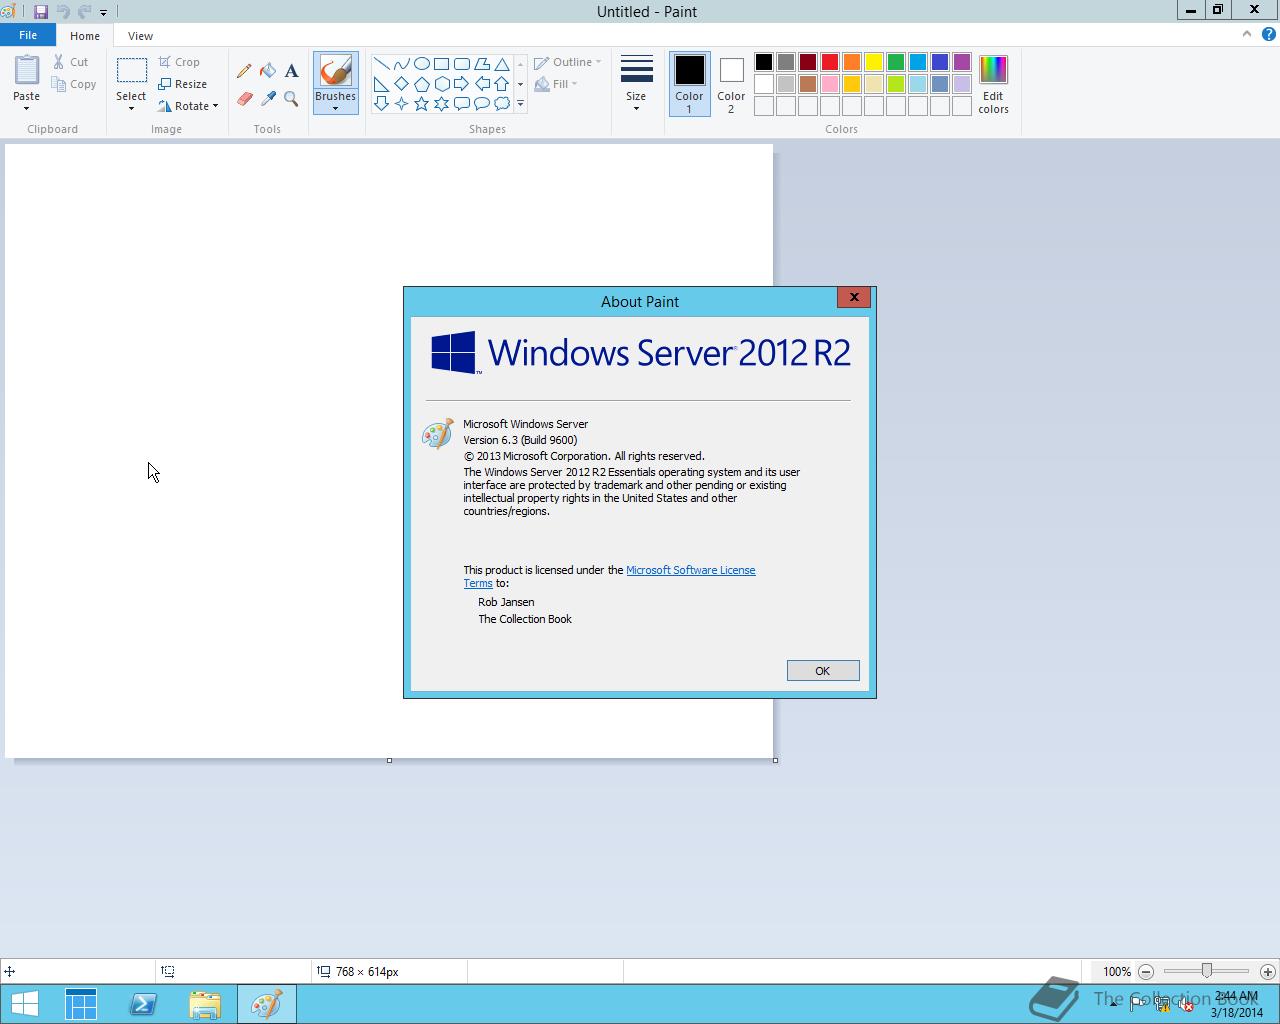Open the Select dropdown arrow
Image resolution: width=1280 pixels, height=1024 pixels.
(x=131, y=108)
